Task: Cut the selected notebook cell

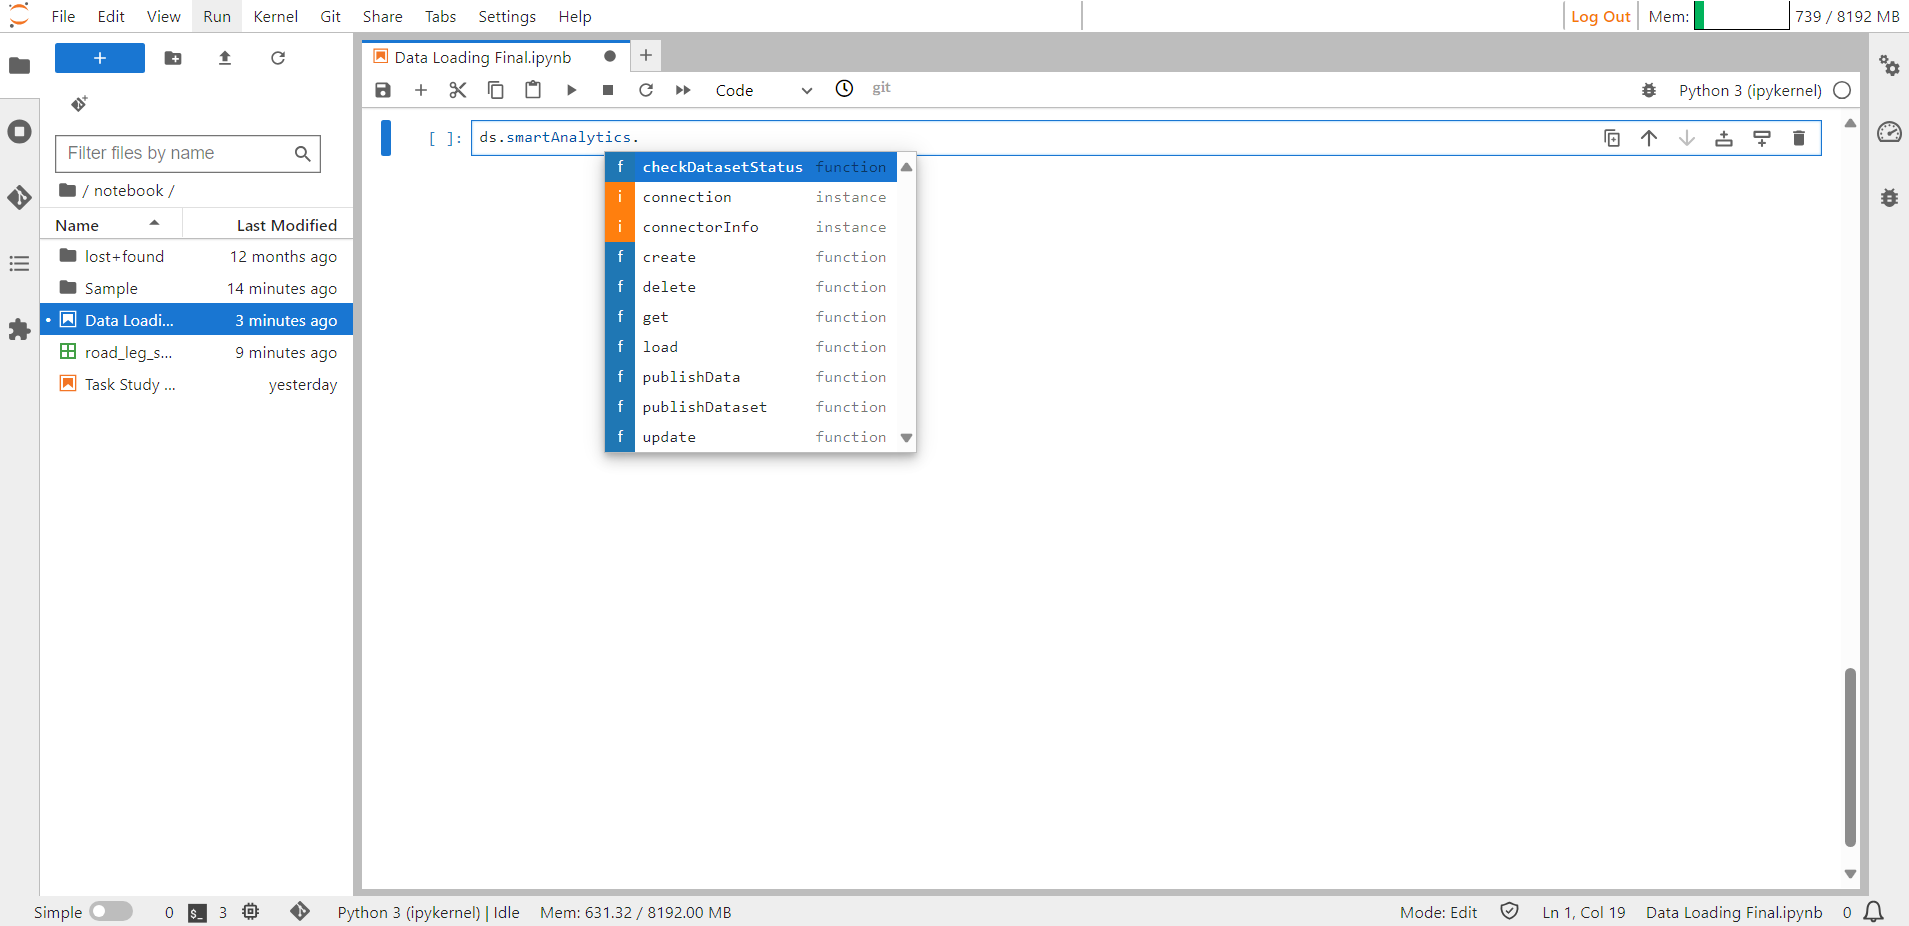Action: click(457, 90)
